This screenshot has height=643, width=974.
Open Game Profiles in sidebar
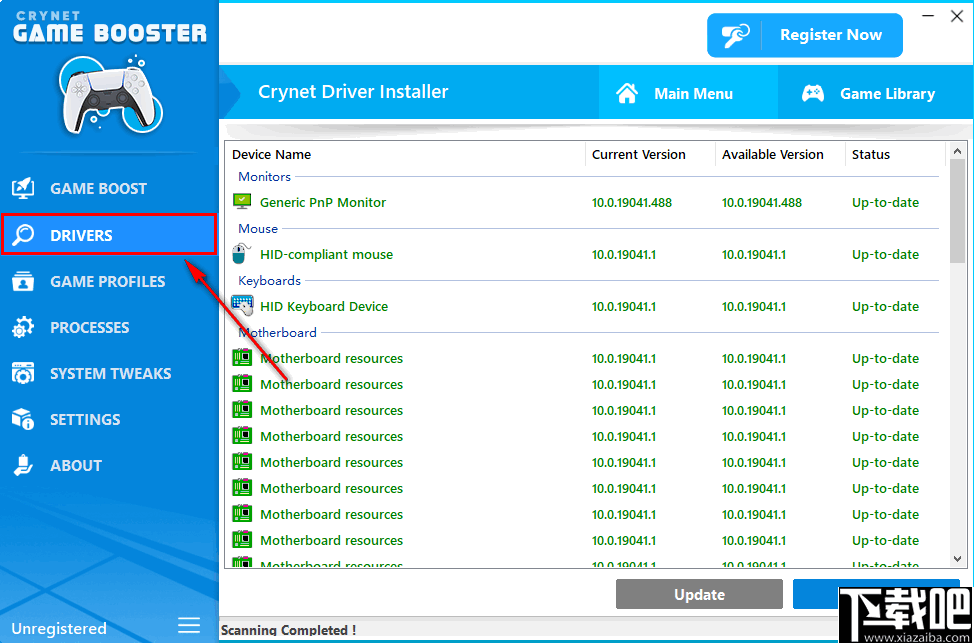point(109,281)
